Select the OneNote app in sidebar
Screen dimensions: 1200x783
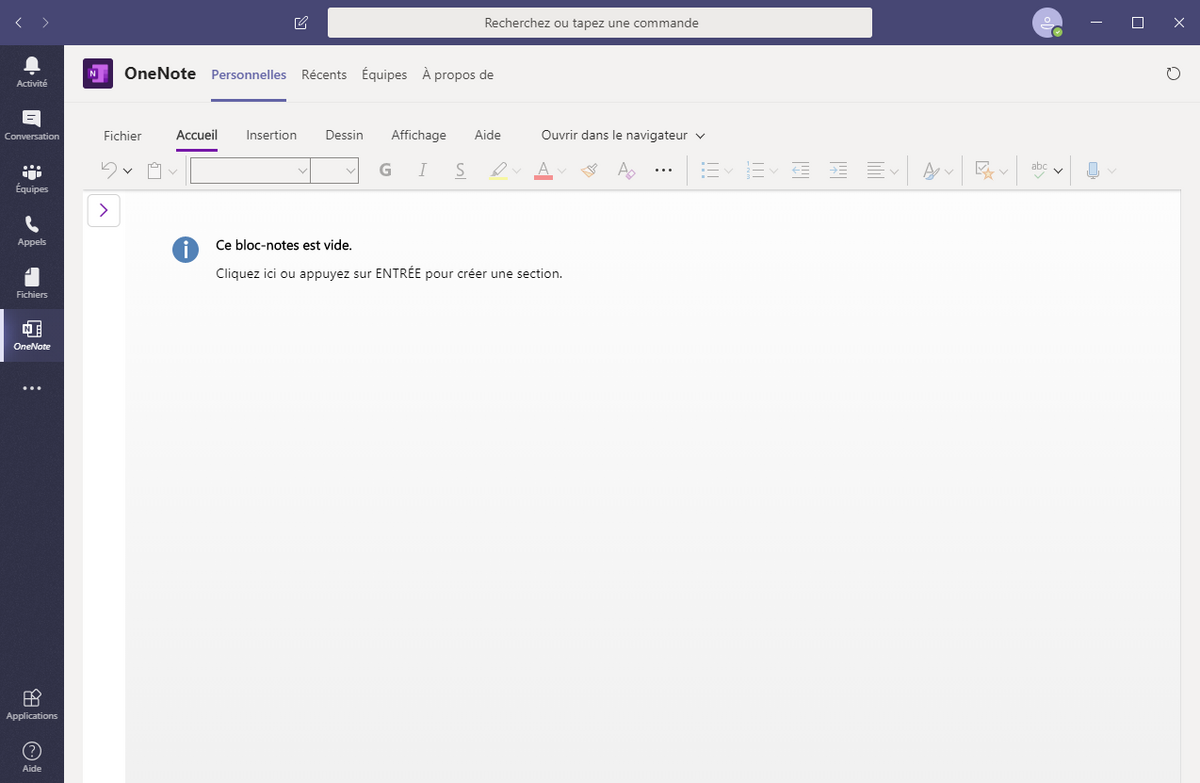32,336
